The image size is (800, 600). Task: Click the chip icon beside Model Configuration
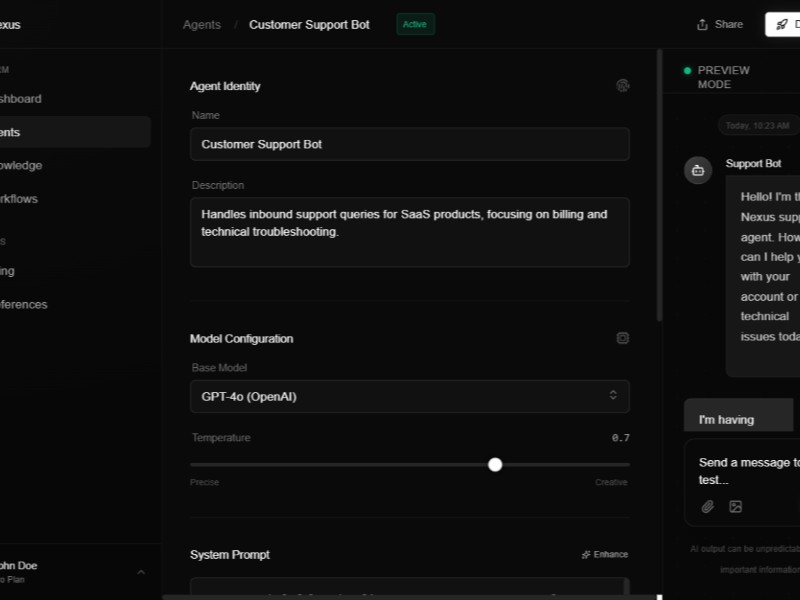(x=623, y=339)
